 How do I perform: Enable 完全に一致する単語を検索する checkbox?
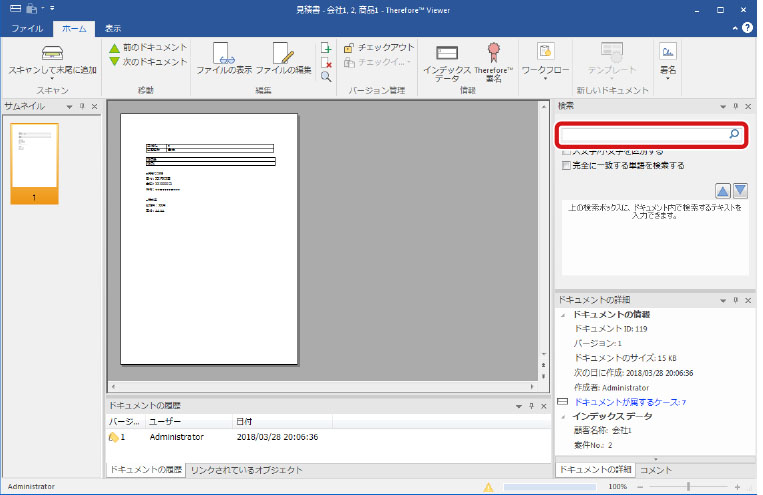(567, 165)
